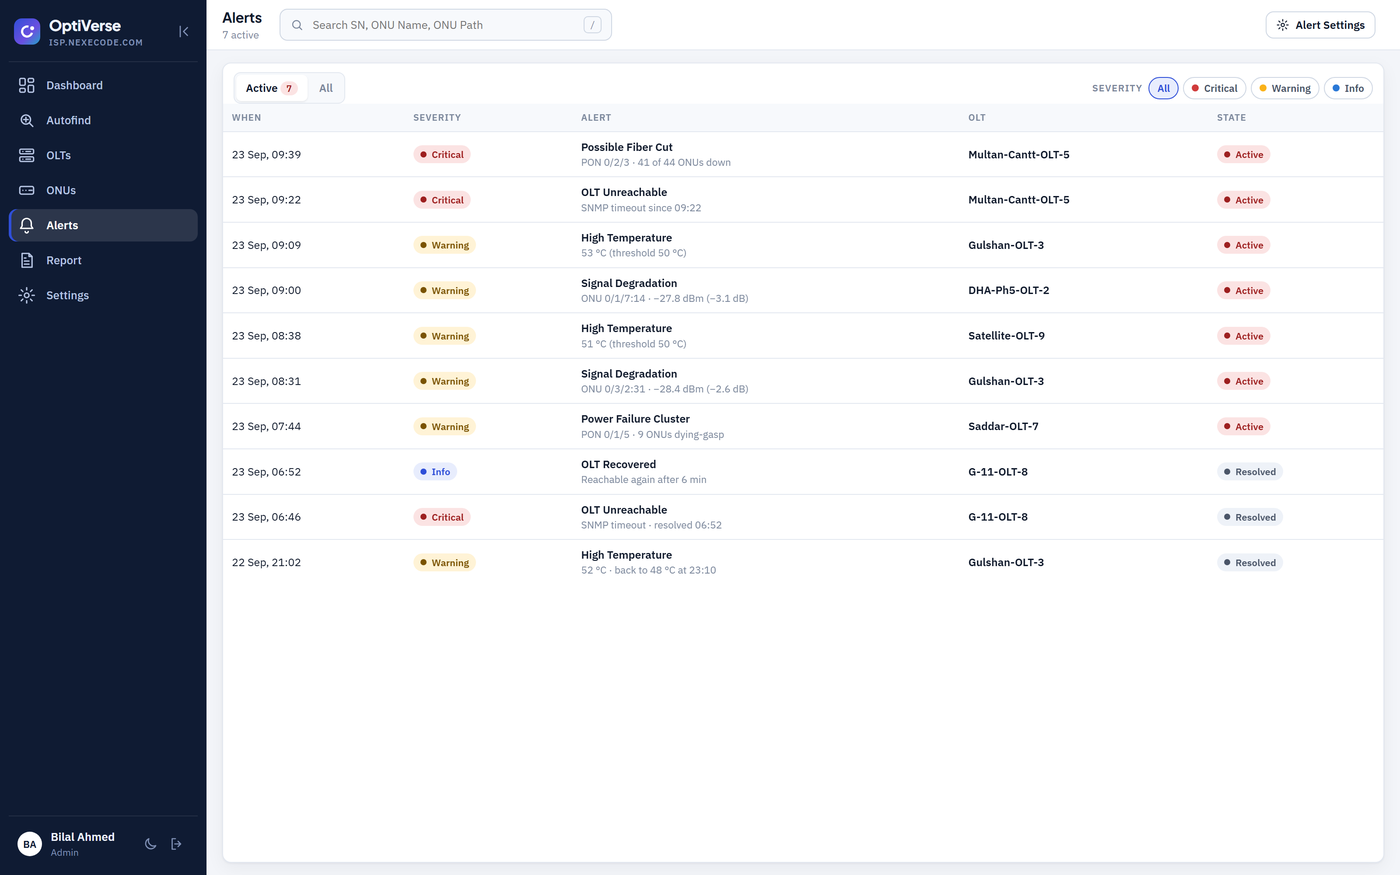Click DHA-Ph5-OLT-2 OLT name

click(x=1009, y=290)
